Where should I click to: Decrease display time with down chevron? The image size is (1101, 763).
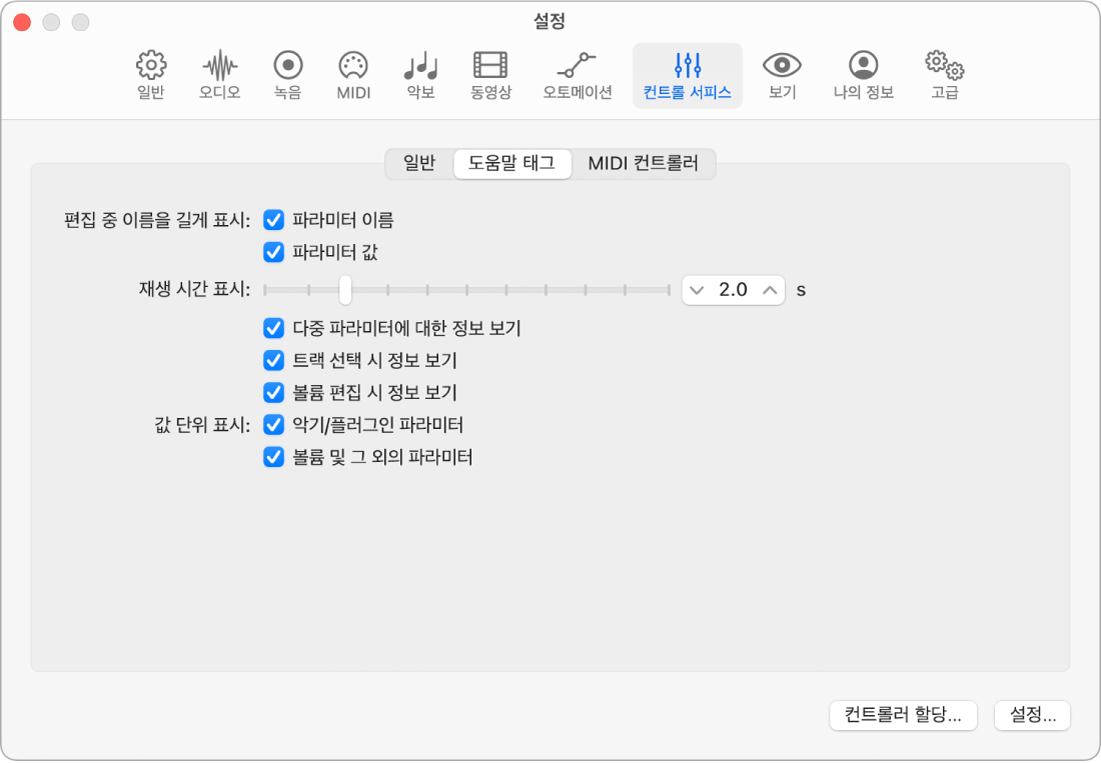[697, 290]
